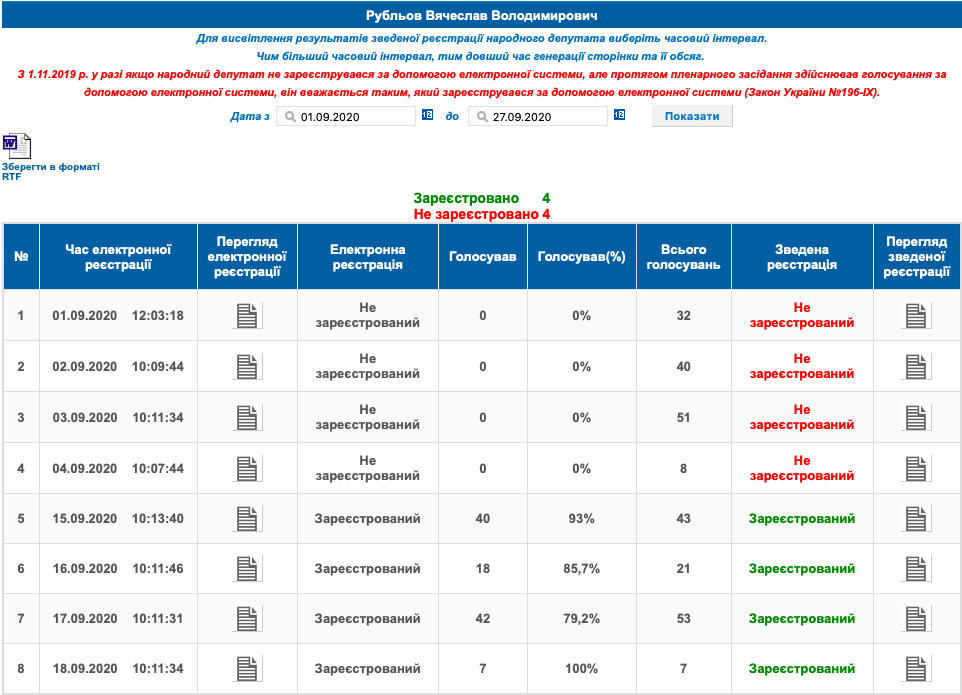
Task: View consolidated registration document for 04.09.2020
Action: pyautogui.click(x=916, y=468)
